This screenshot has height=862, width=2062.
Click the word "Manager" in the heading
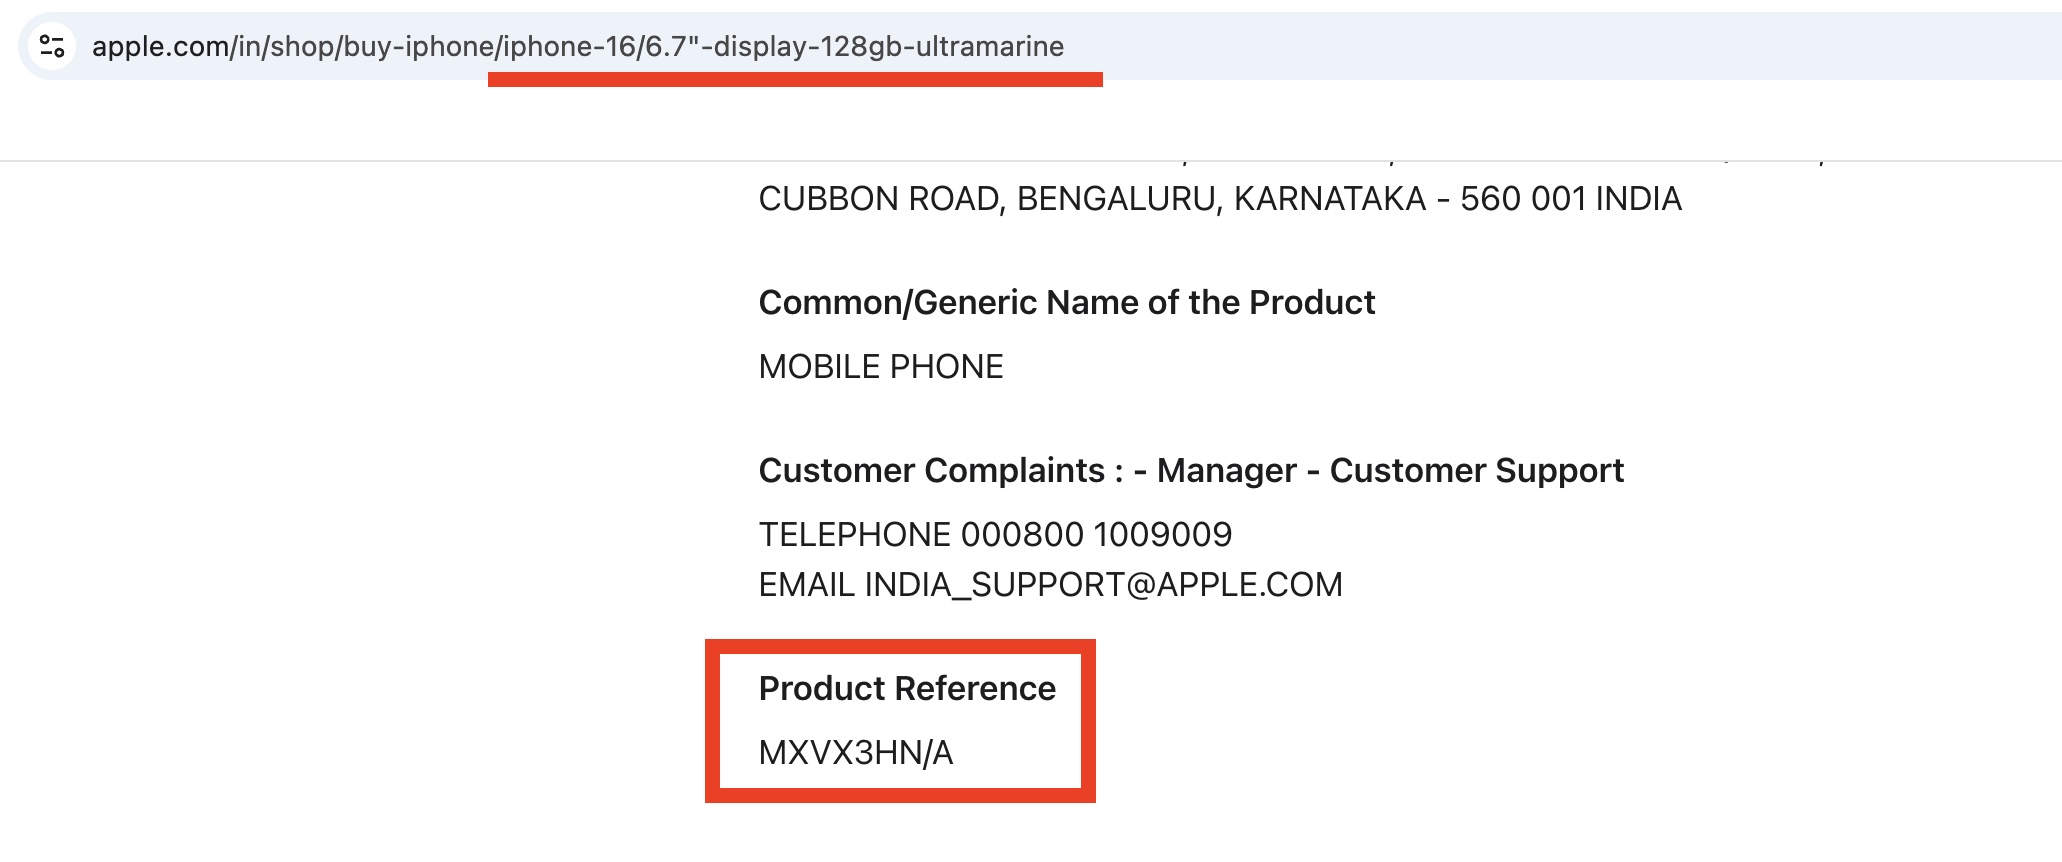pos(1226,470)
